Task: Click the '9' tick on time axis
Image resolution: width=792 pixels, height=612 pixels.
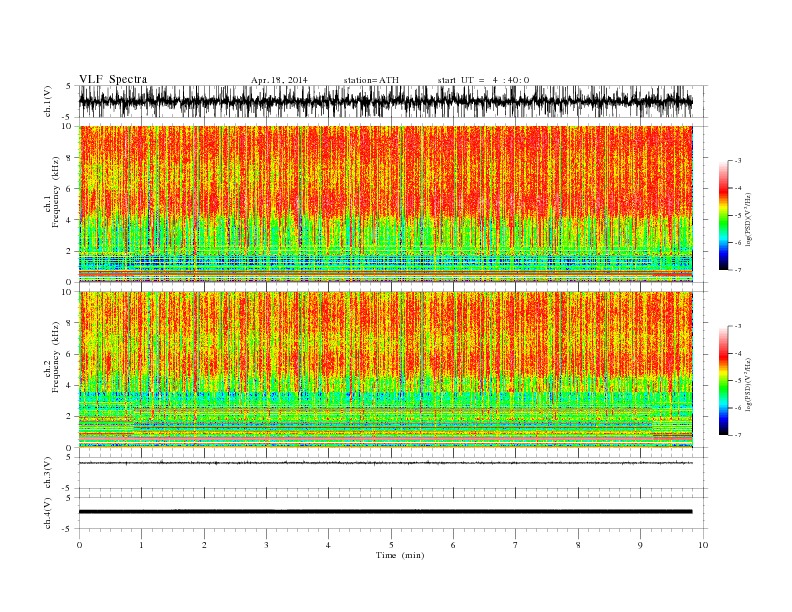Action: point(640,545)
